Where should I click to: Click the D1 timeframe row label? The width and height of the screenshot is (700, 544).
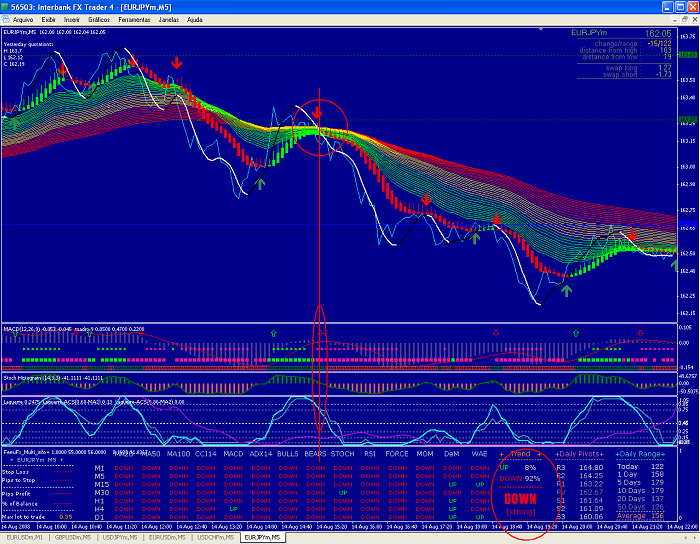[99, 517]
